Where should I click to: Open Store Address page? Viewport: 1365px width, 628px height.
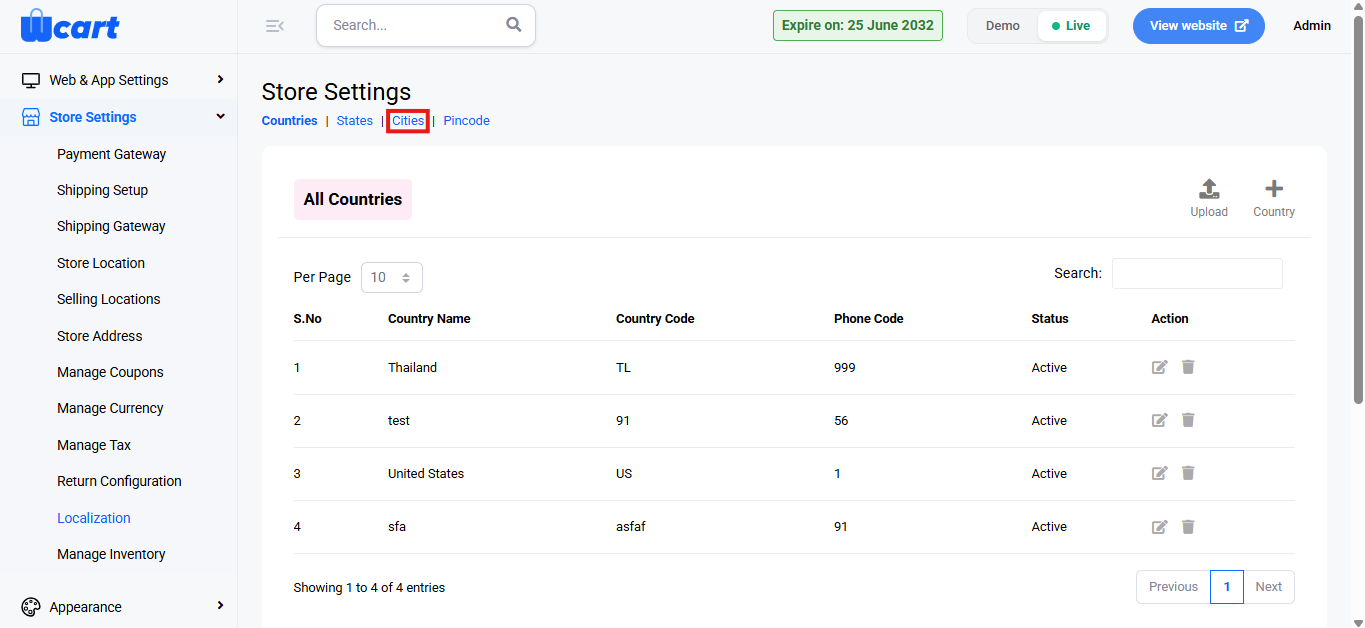pos(99,336)
